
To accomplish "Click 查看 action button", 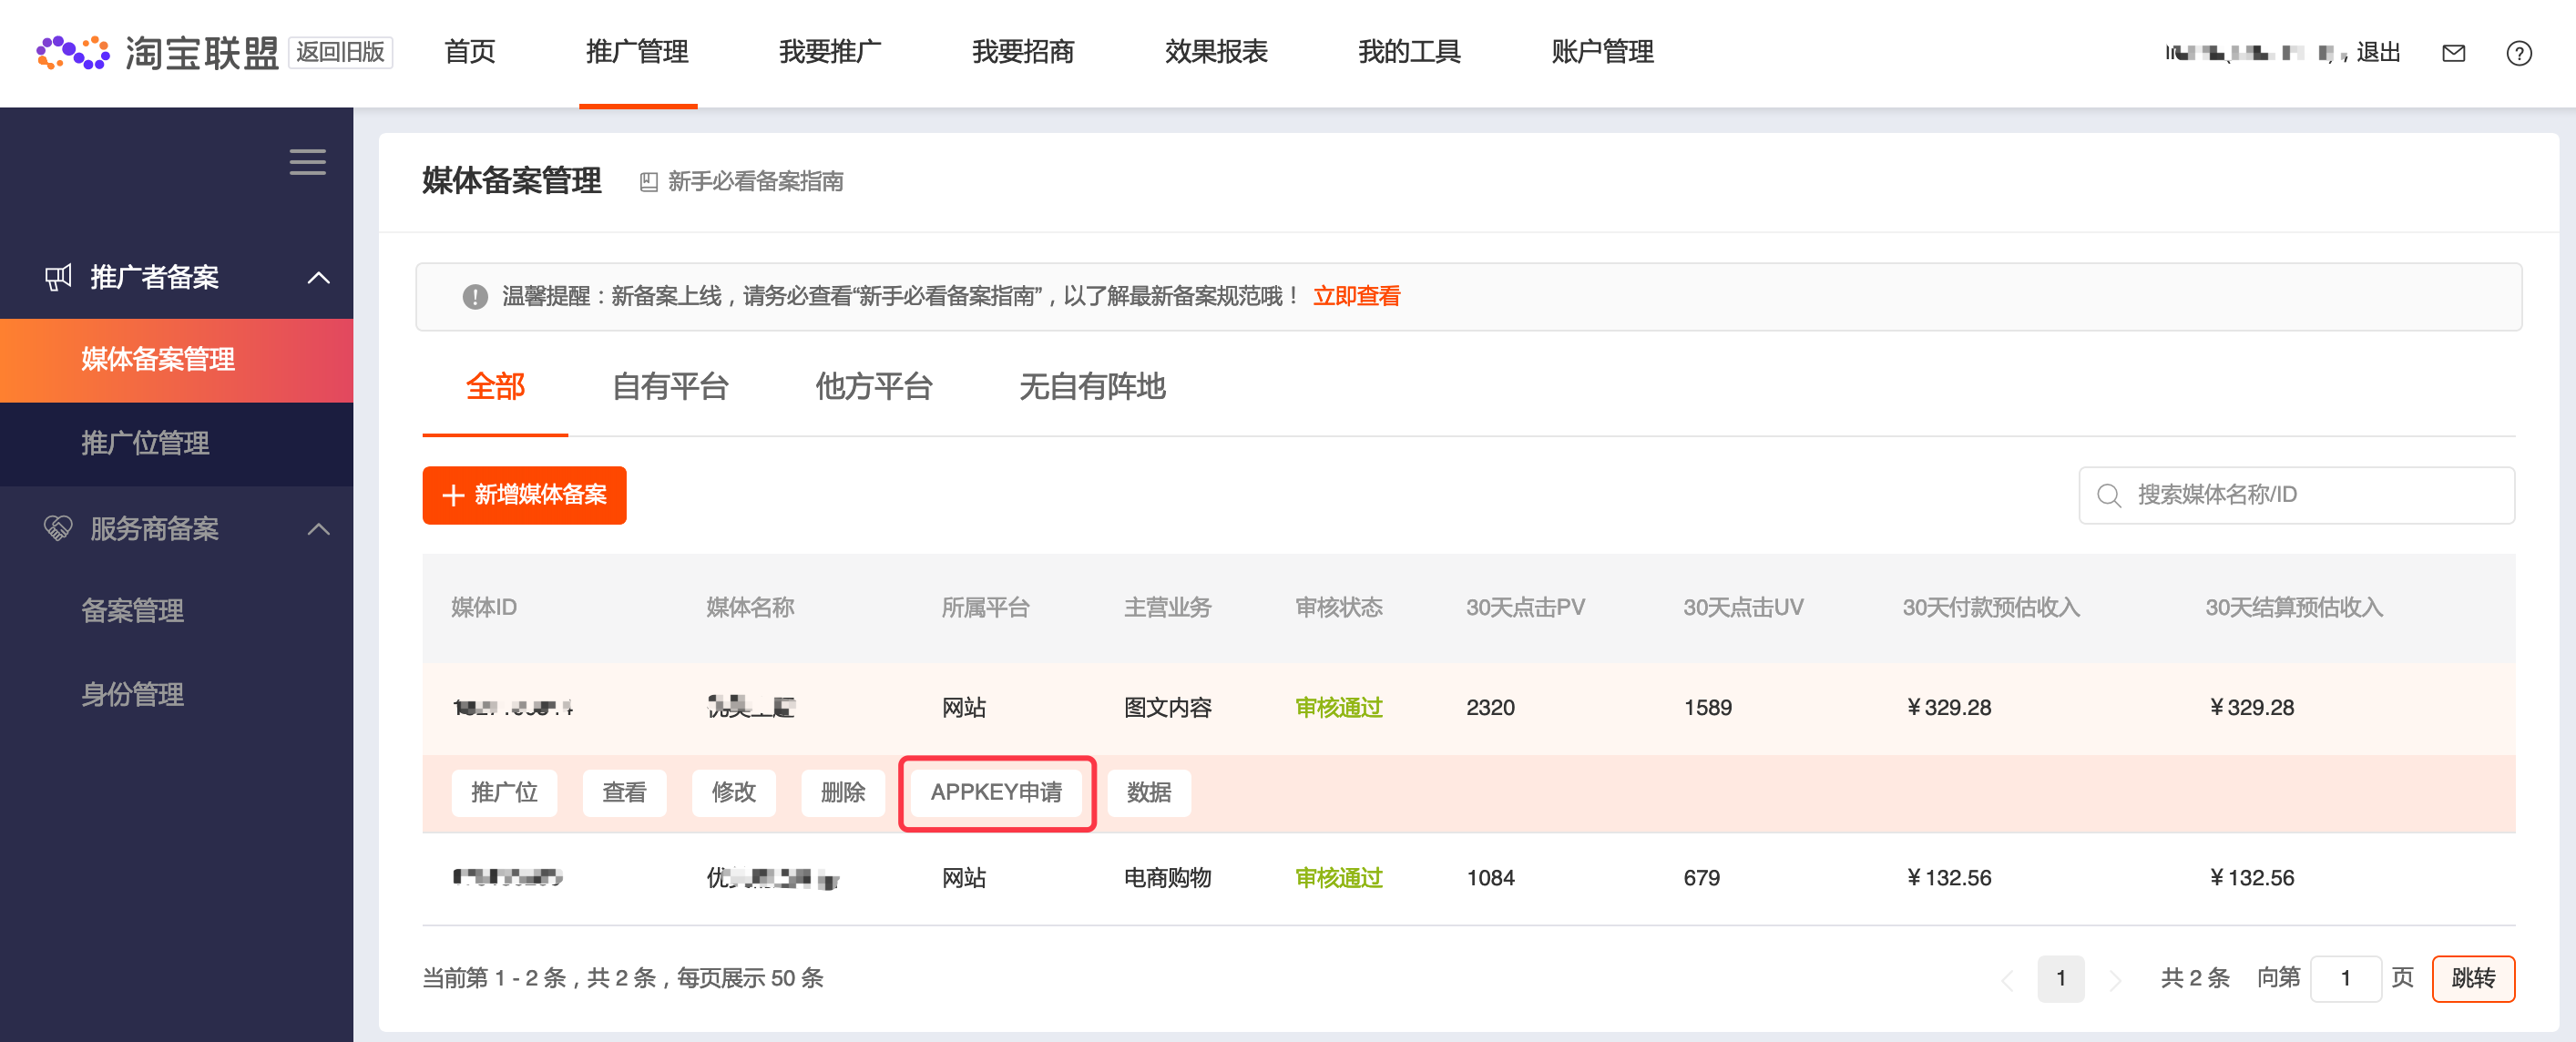I will pyautogui.click(x=624, y=793).
